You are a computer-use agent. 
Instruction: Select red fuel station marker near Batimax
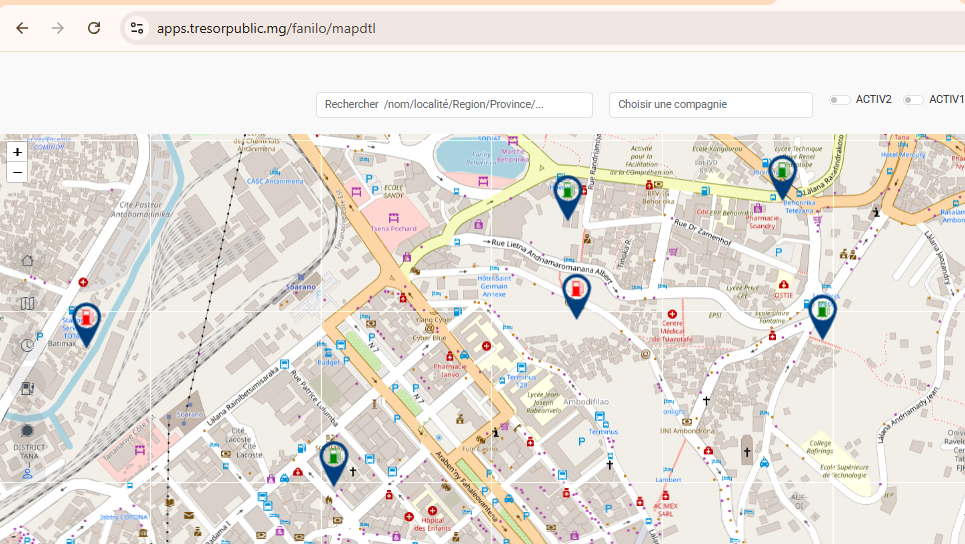pyautogui.click(x=87, y=324)
